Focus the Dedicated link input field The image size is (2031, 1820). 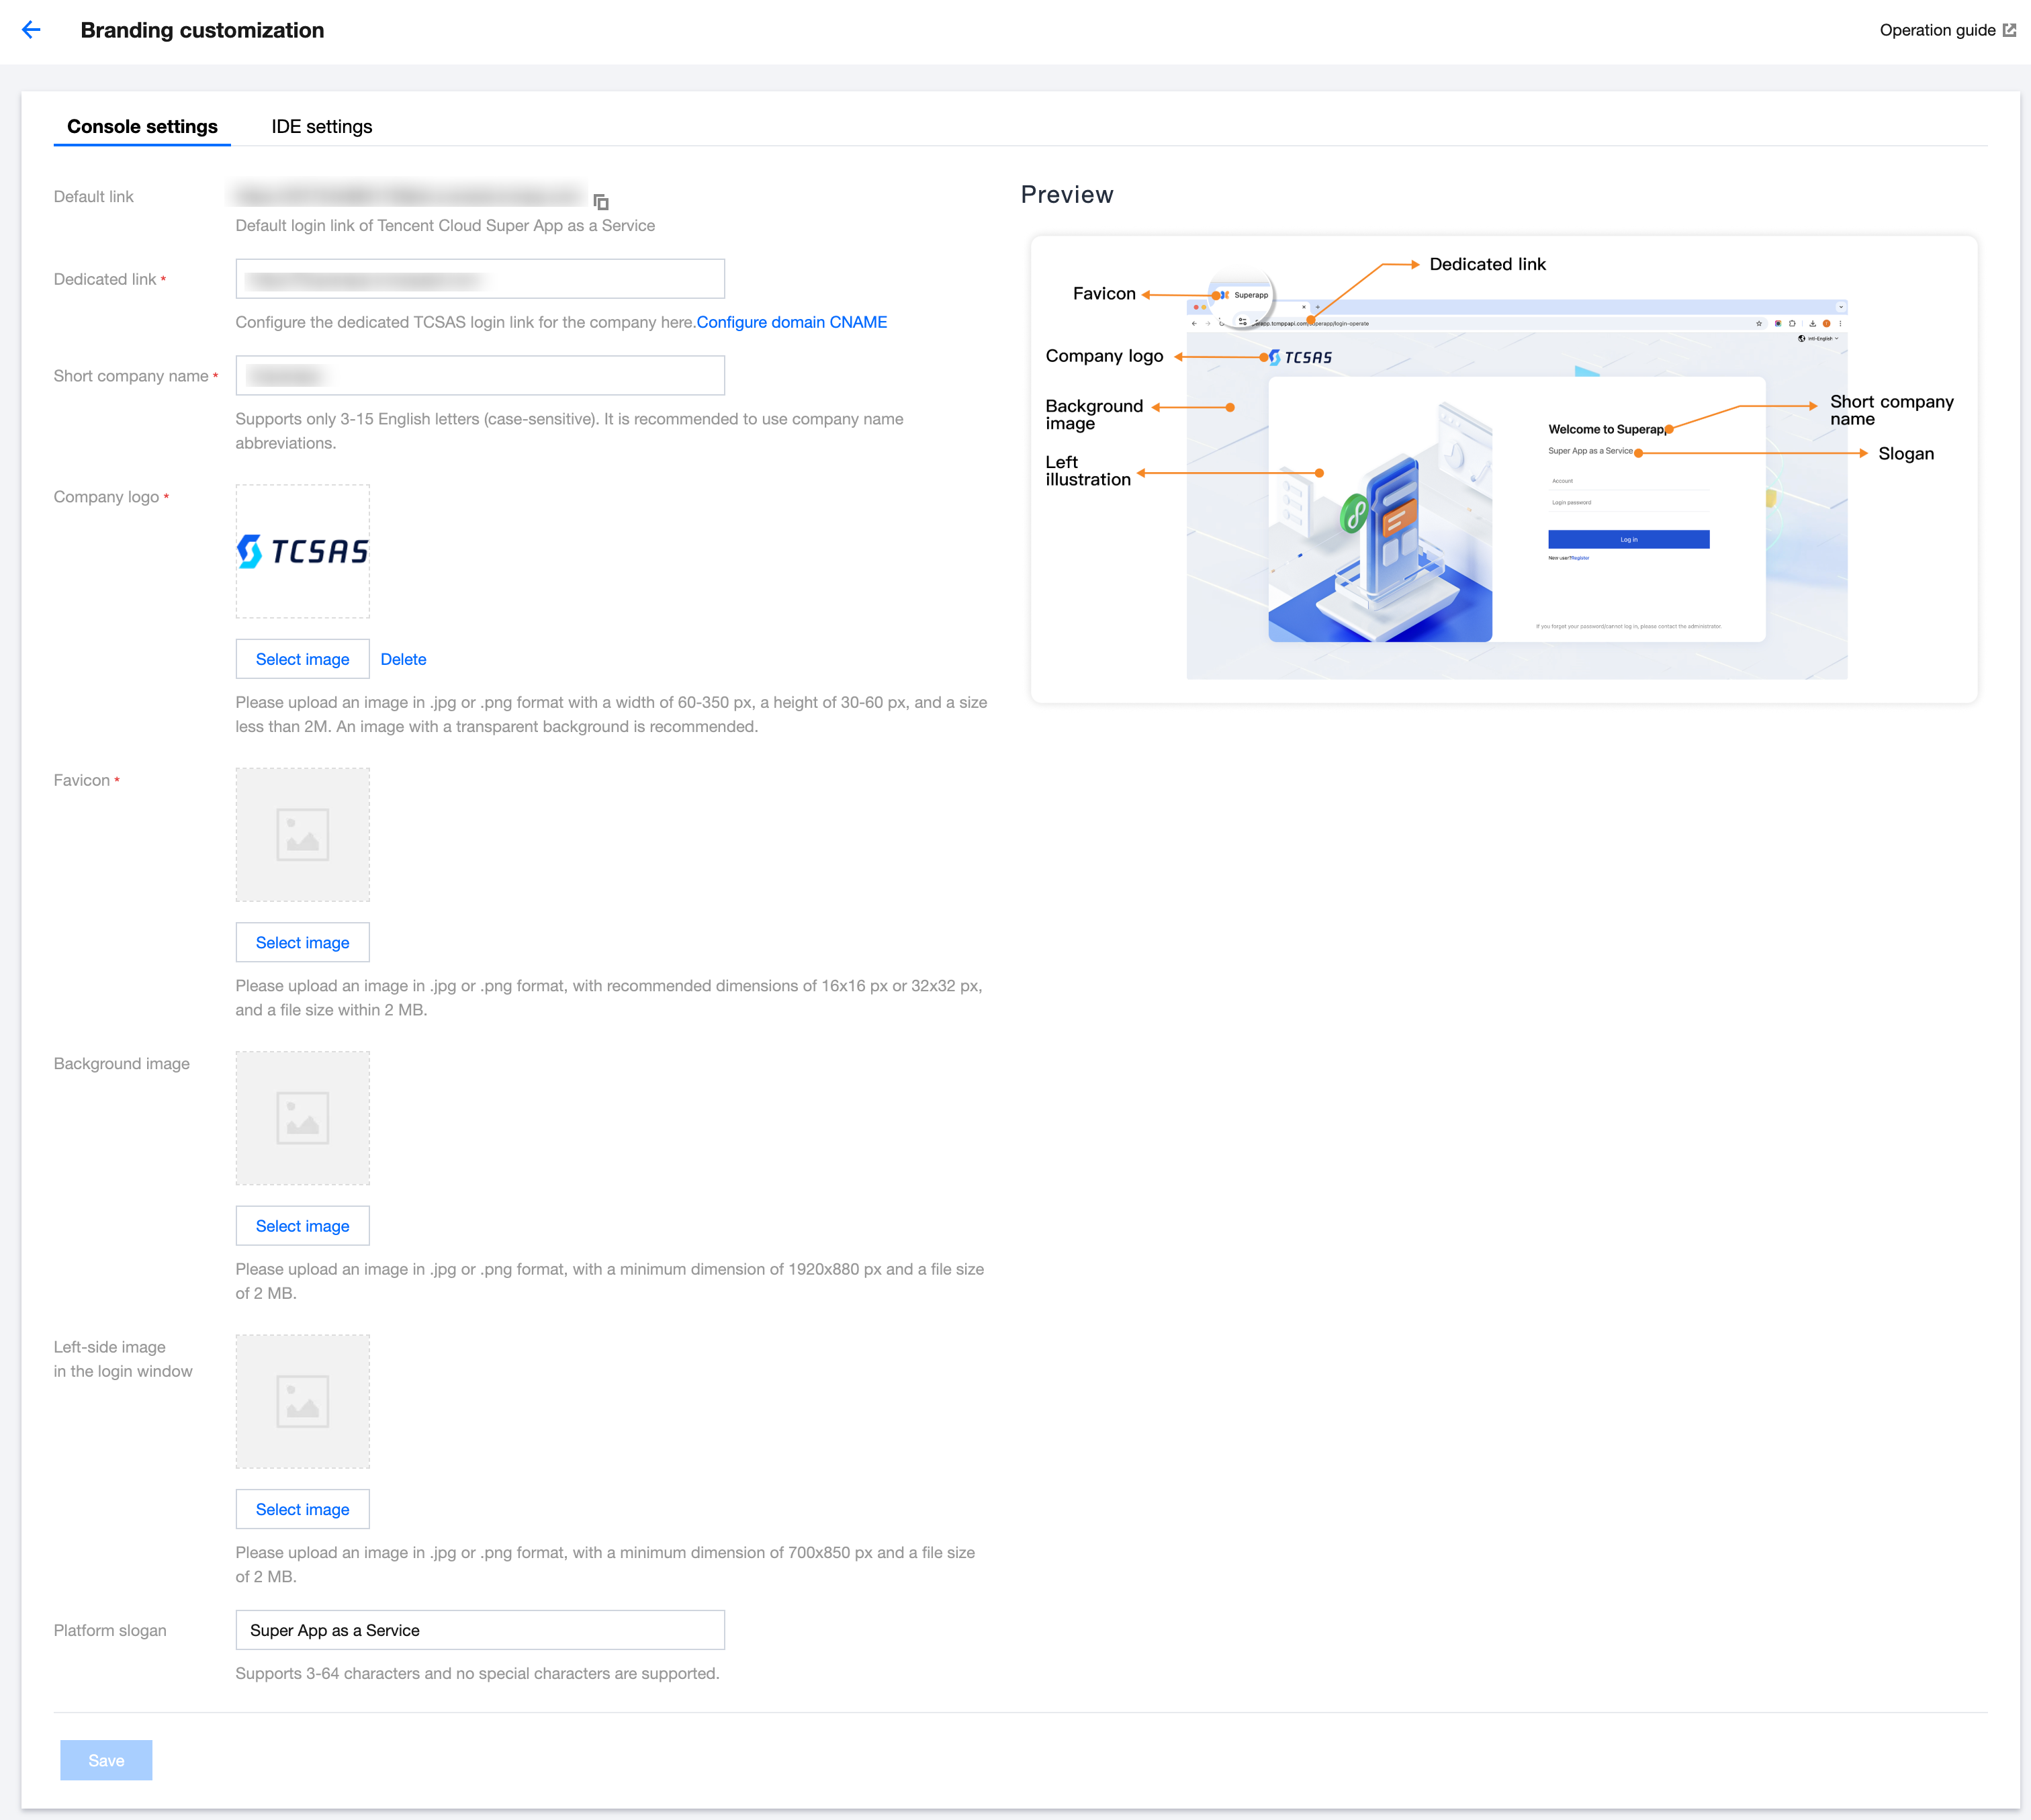click(480, 279)
